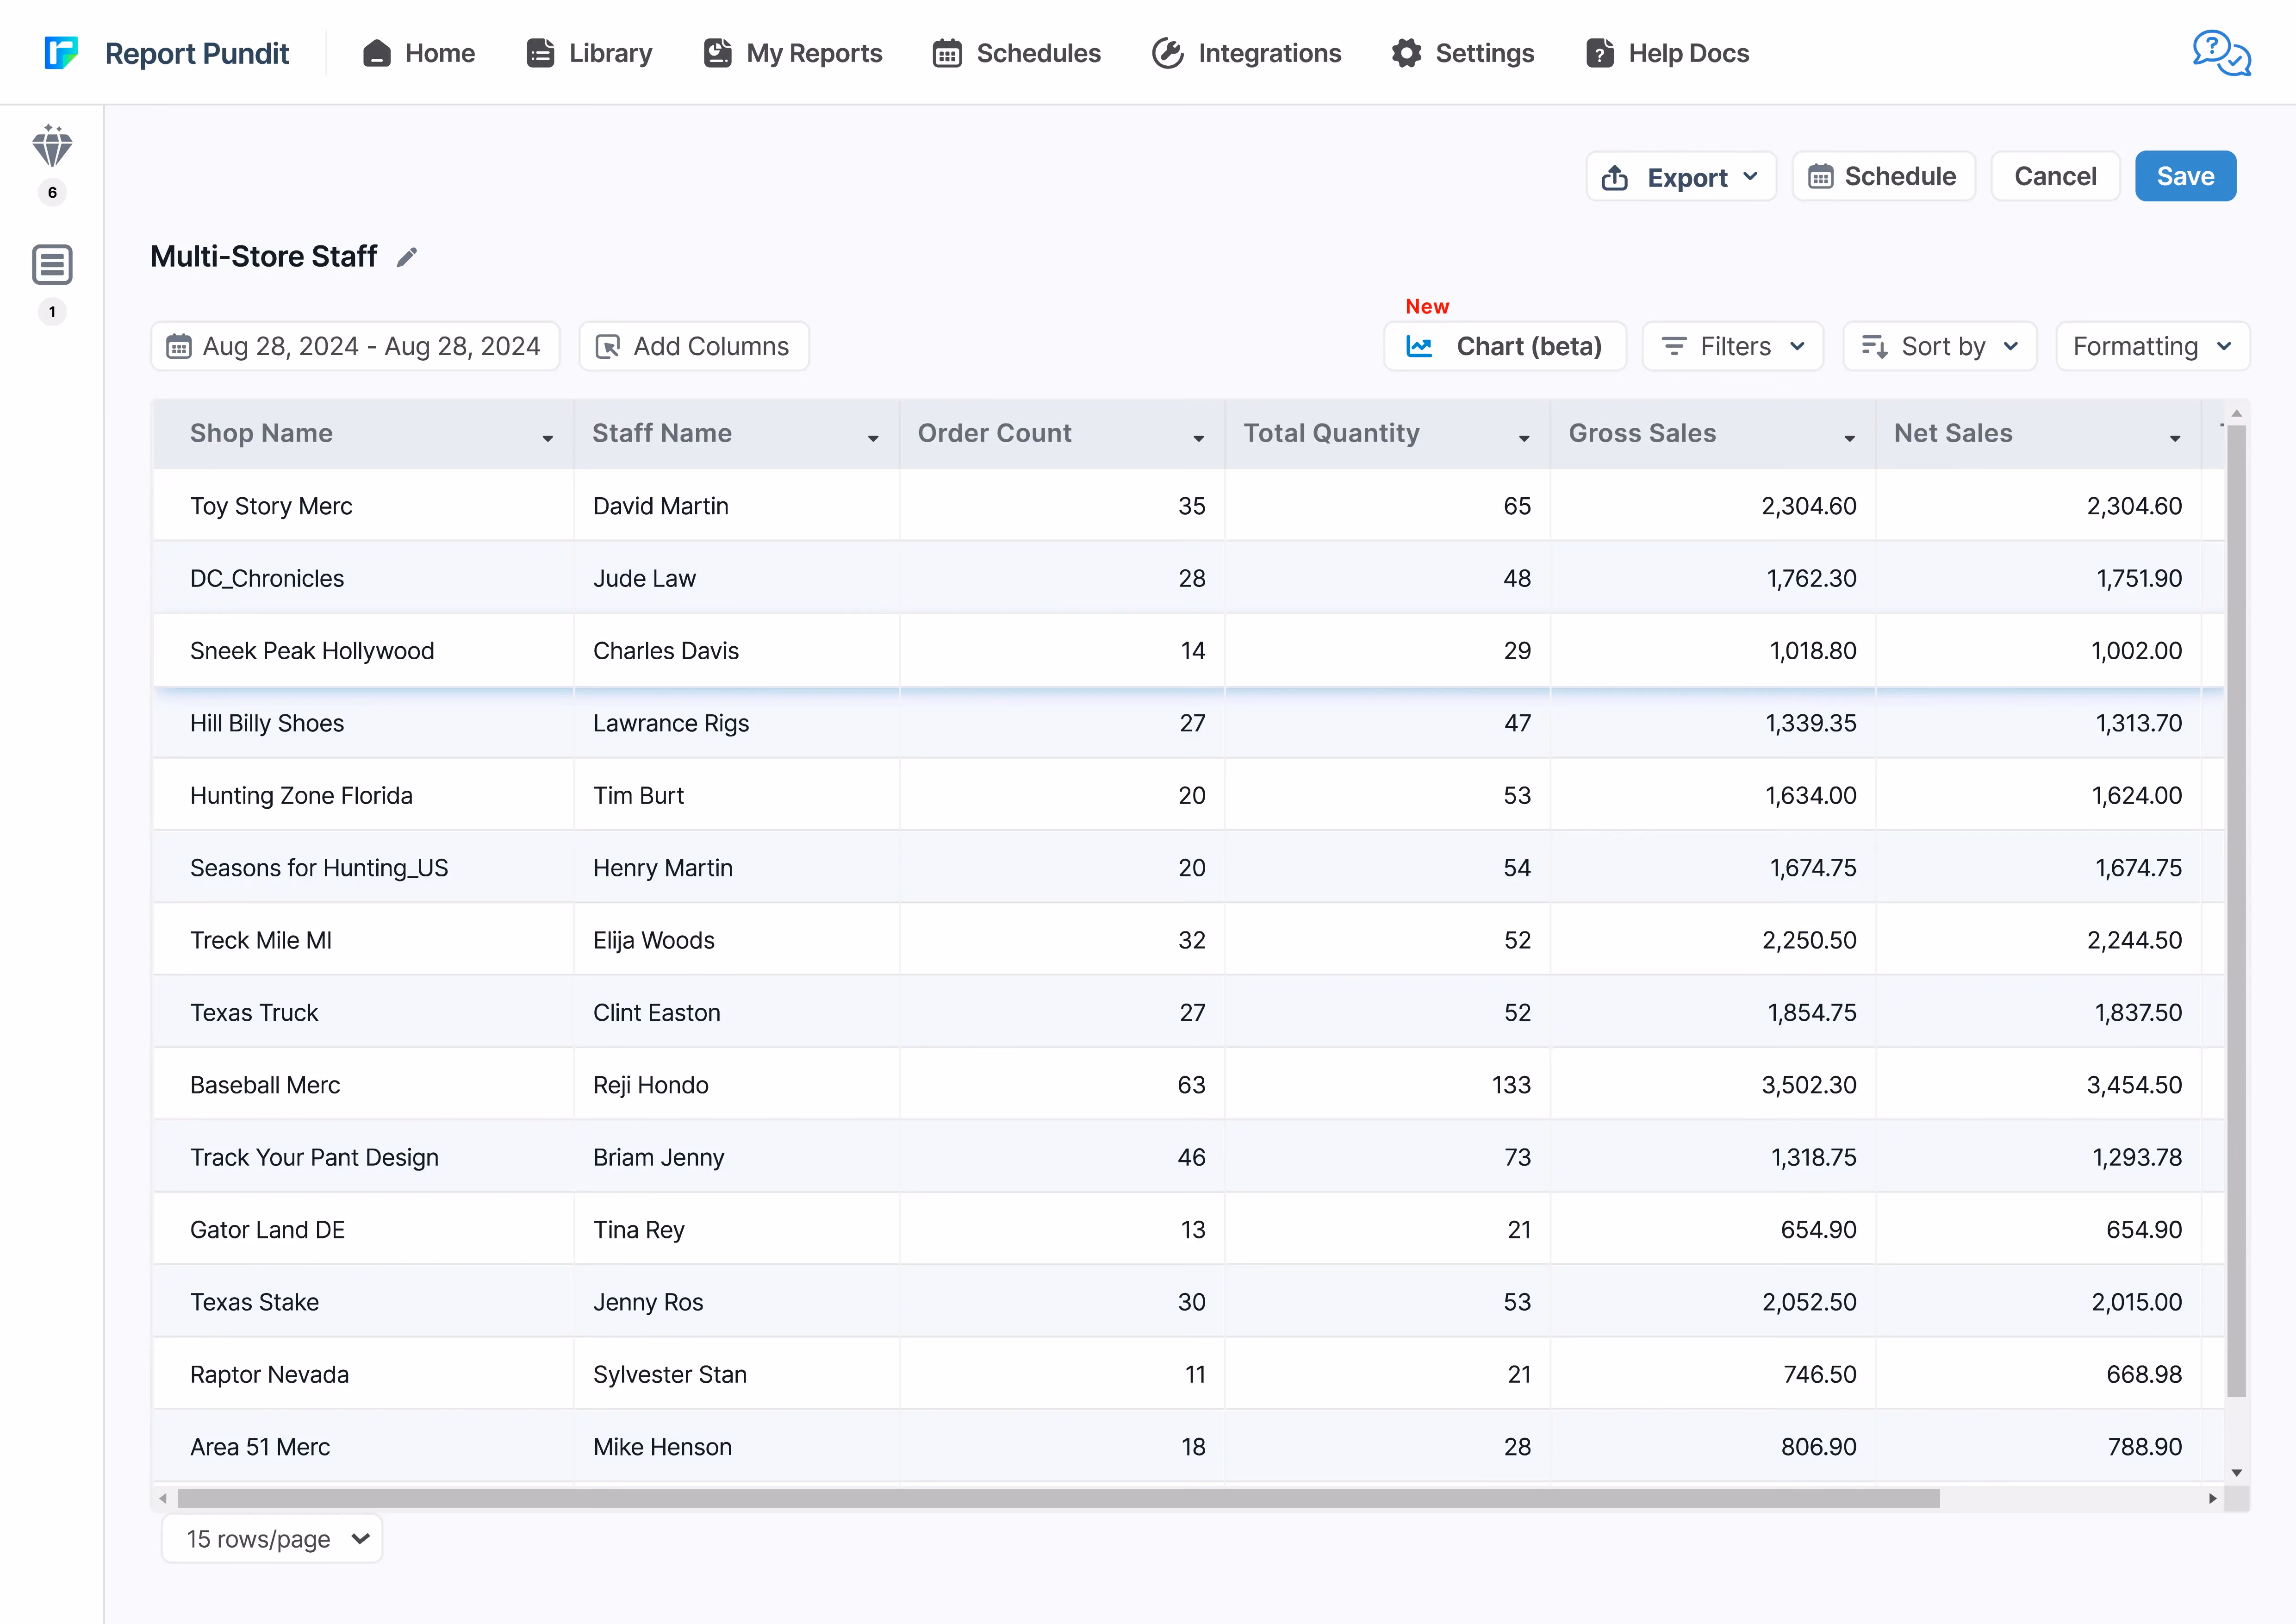Click the Help Docs icon
The image size is (2296, 1624).
coord(1599,53)
